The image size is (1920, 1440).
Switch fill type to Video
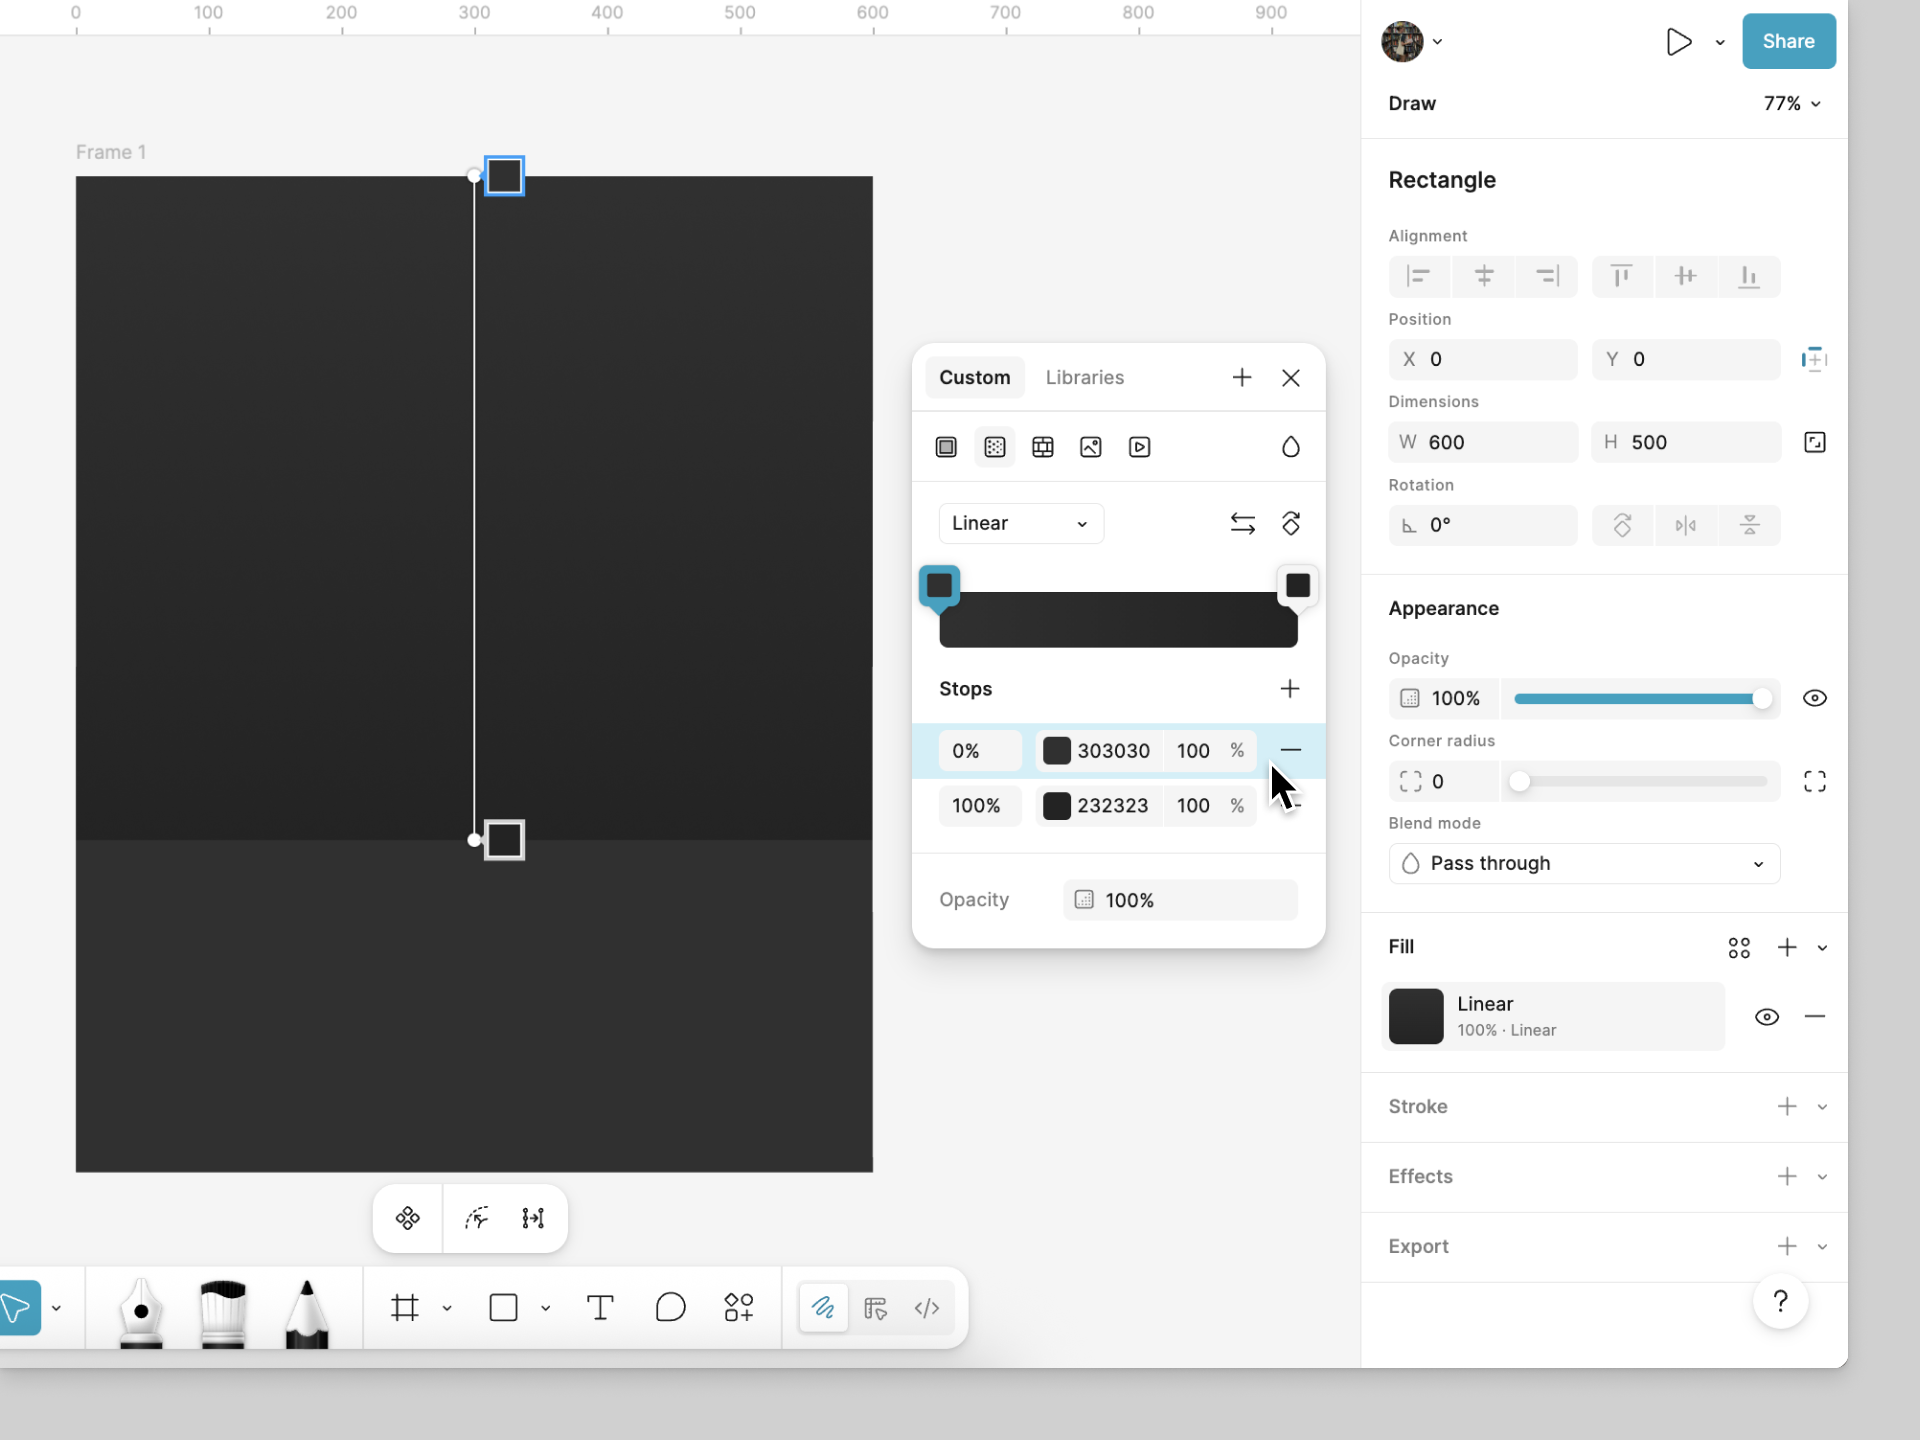(1140, 447)
